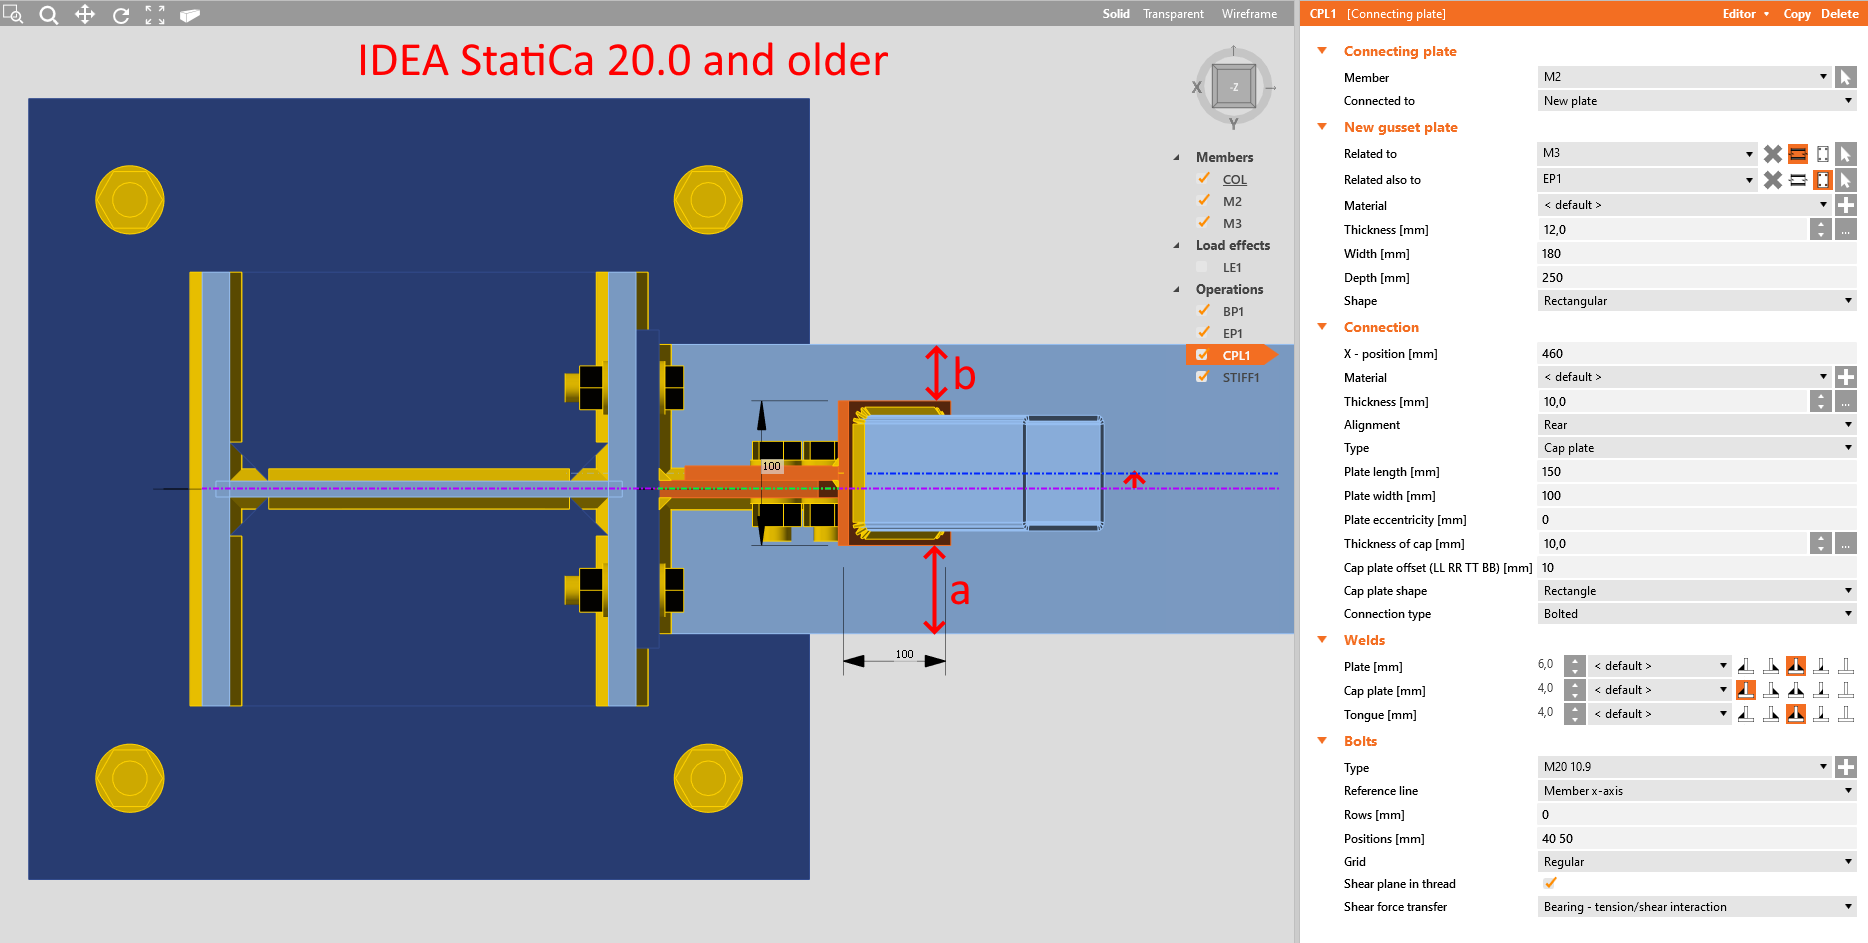Uncheck the BP1 operation checkbox
The image size is (1868, 943).
pos(1203,310)
